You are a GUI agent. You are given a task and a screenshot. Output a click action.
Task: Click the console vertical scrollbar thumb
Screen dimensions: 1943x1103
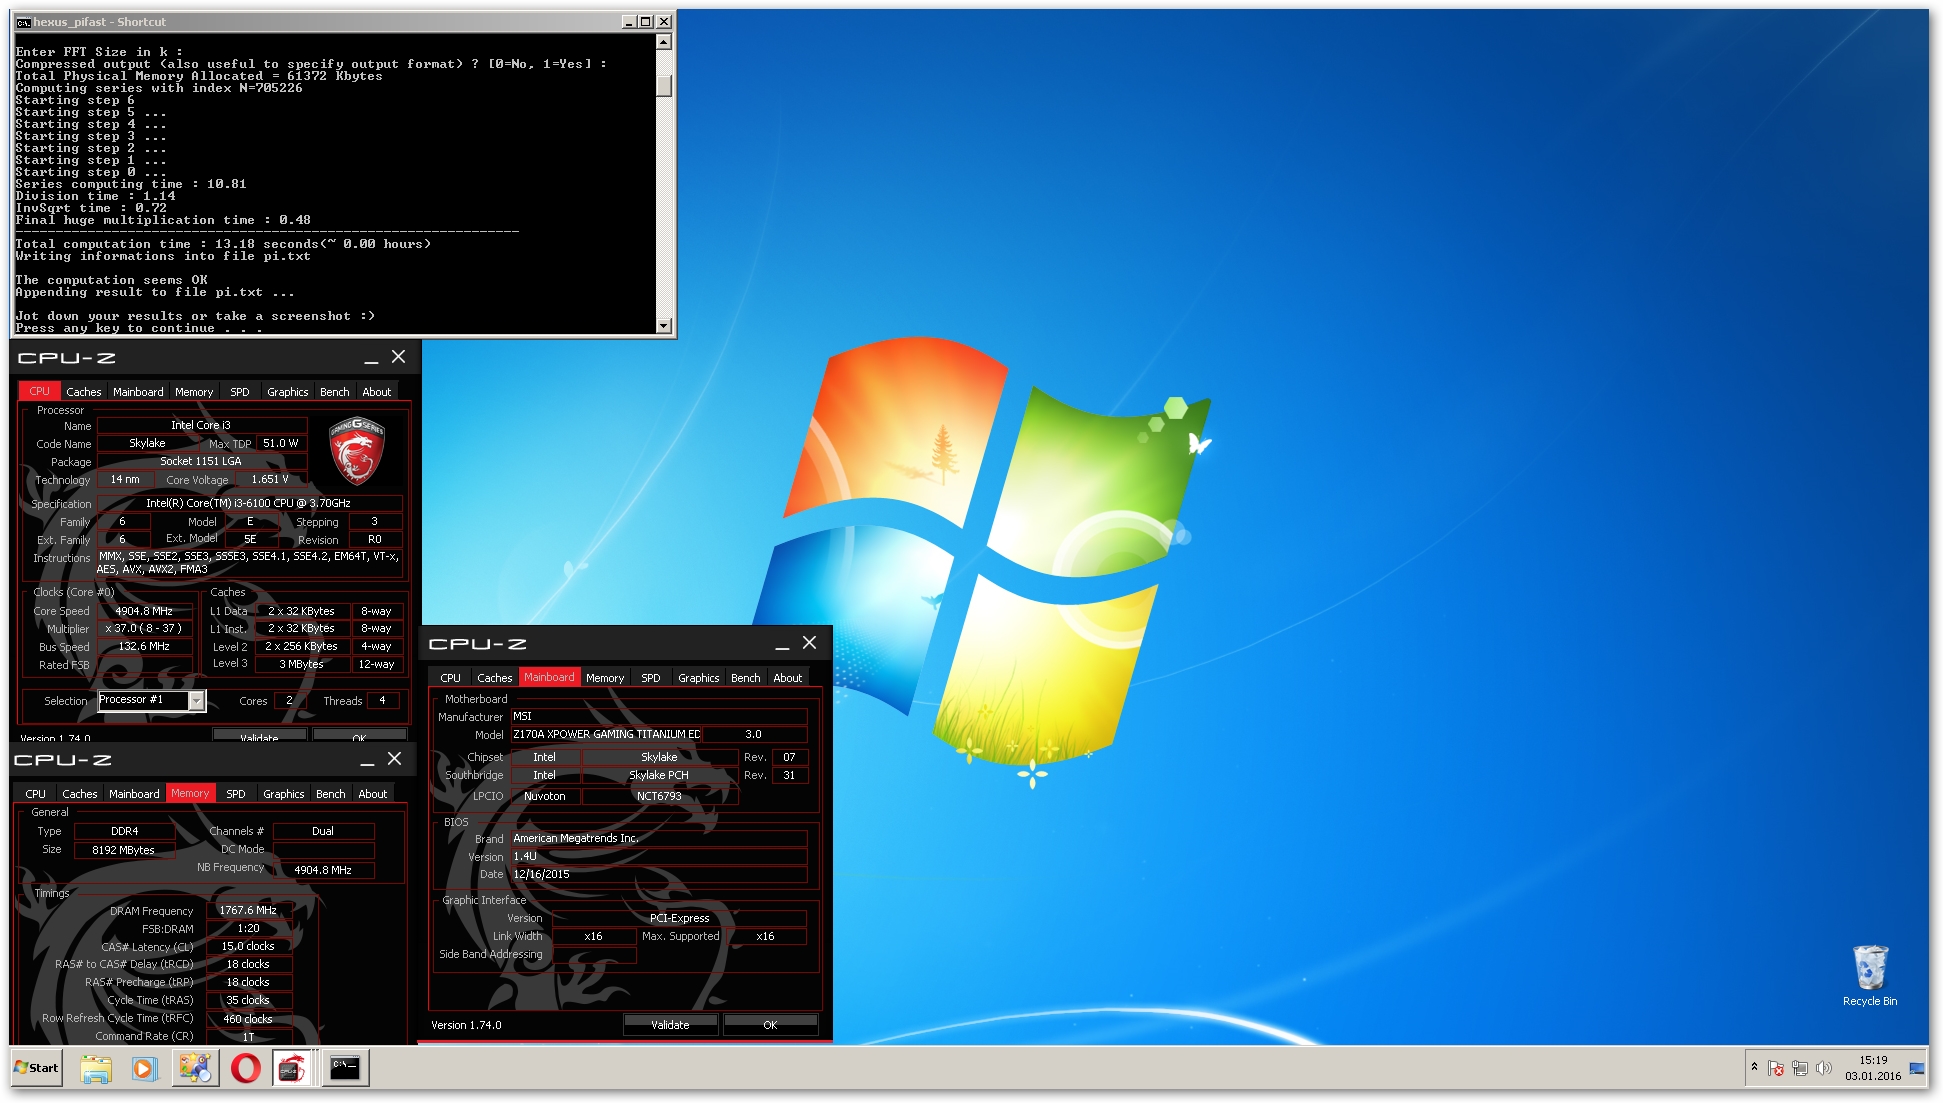[664, 84]
